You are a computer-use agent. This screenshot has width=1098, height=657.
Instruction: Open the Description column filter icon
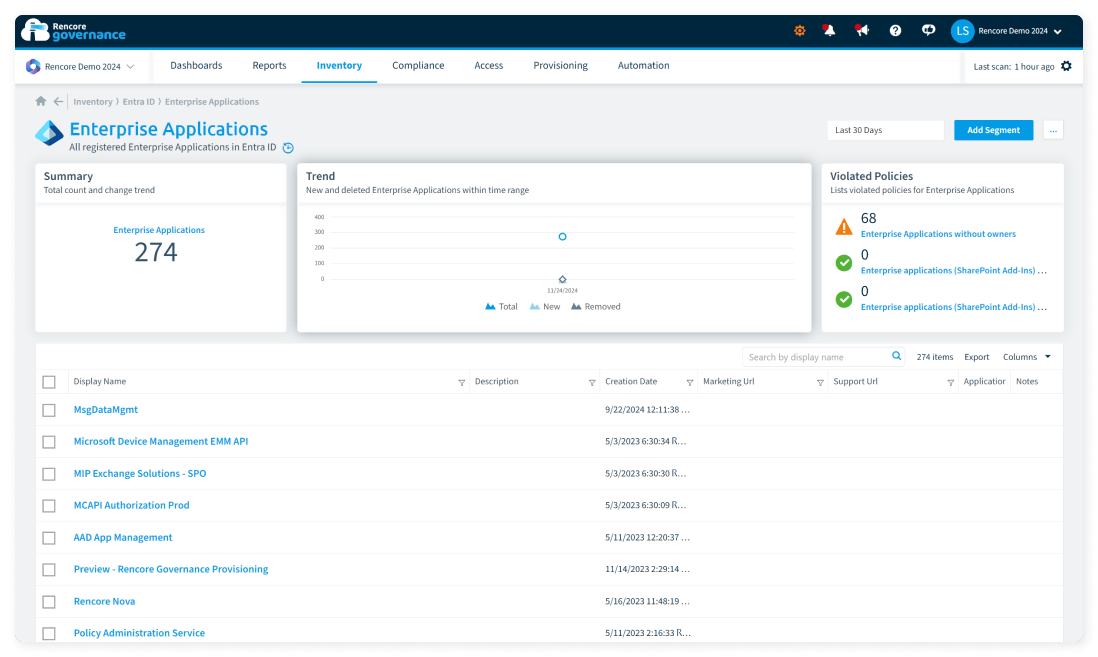[592, 382]
